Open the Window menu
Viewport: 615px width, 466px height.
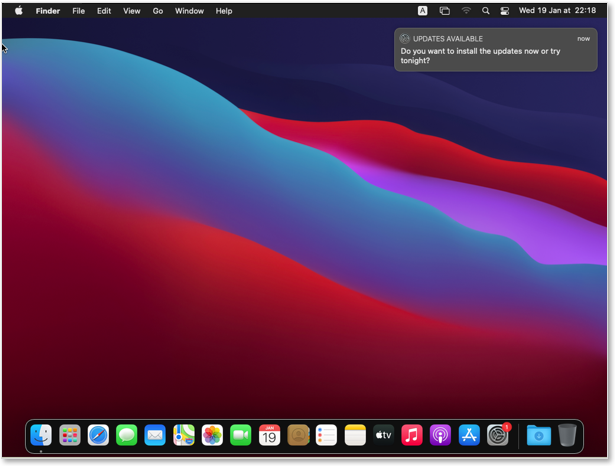coord(189,11)
